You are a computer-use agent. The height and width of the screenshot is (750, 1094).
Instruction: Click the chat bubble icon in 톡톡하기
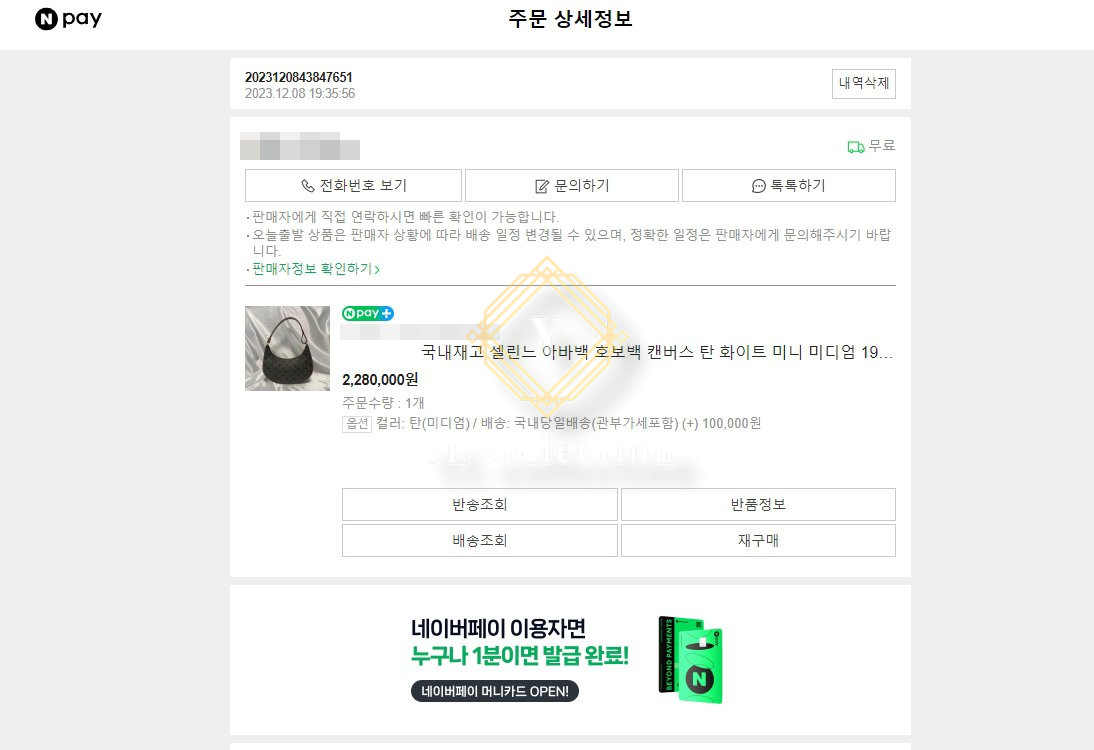pyautogui.click(x=758, y=186)
